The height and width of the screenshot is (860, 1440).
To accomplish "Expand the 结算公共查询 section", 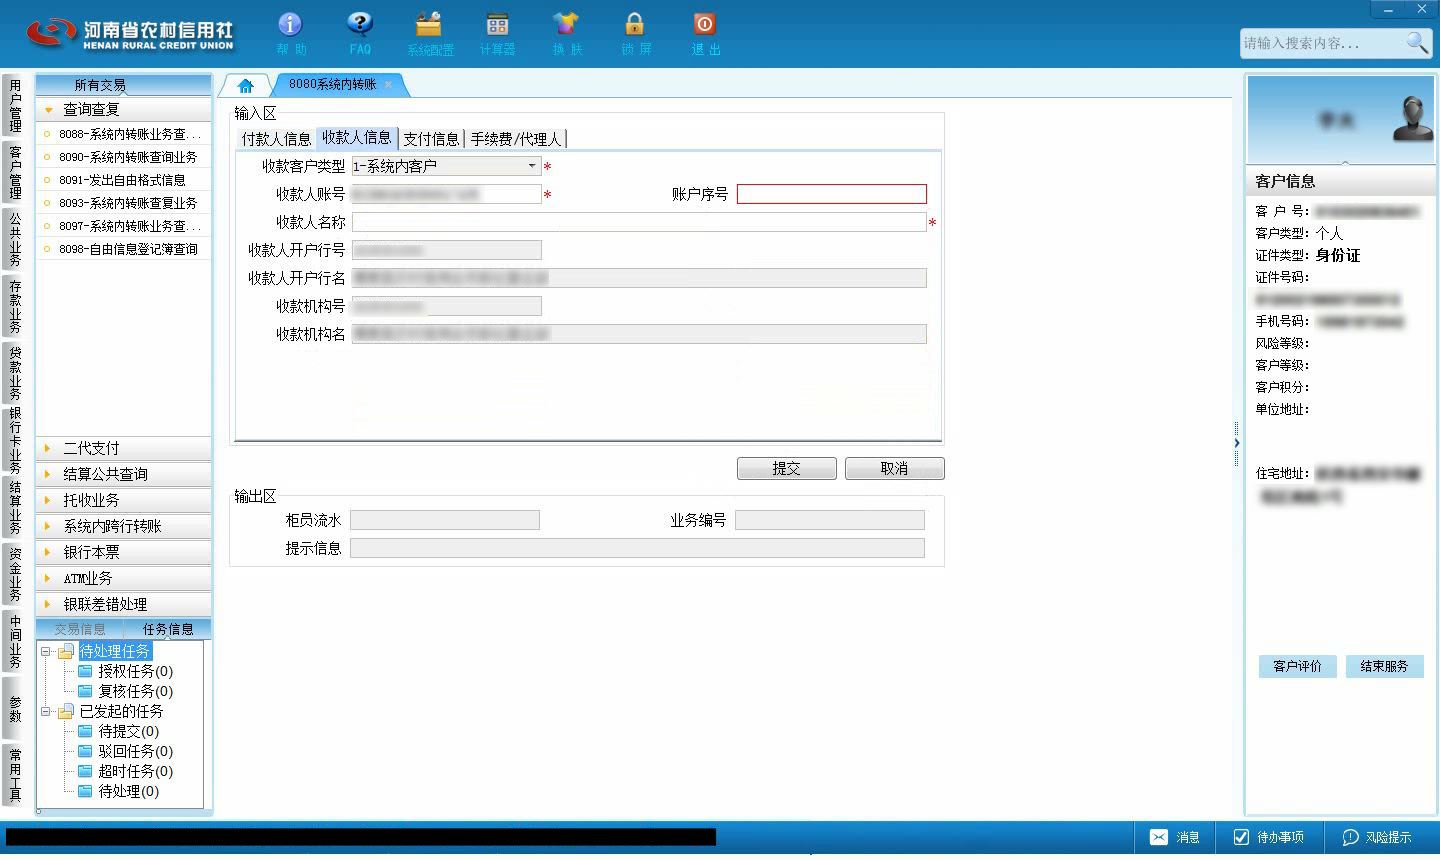I will coord(124,474).
